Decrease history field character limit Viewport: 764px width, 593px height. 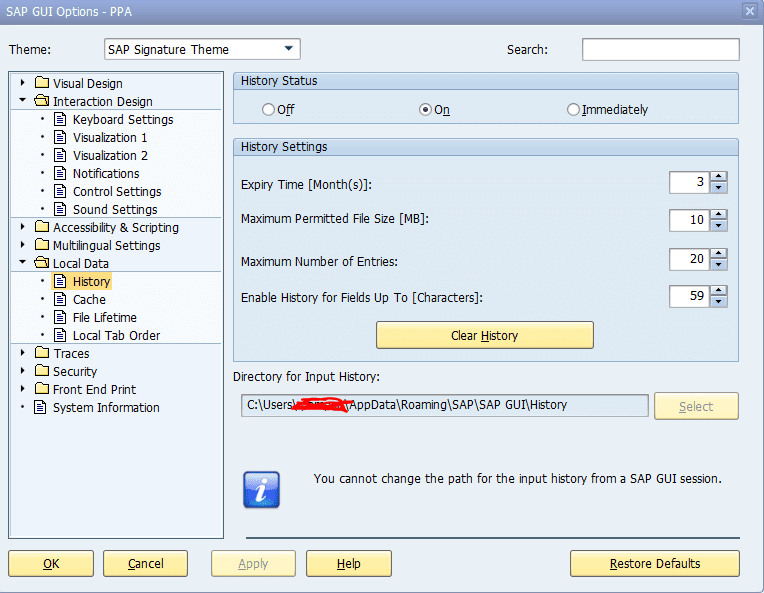pyautogui.click(x=719, y=302)
